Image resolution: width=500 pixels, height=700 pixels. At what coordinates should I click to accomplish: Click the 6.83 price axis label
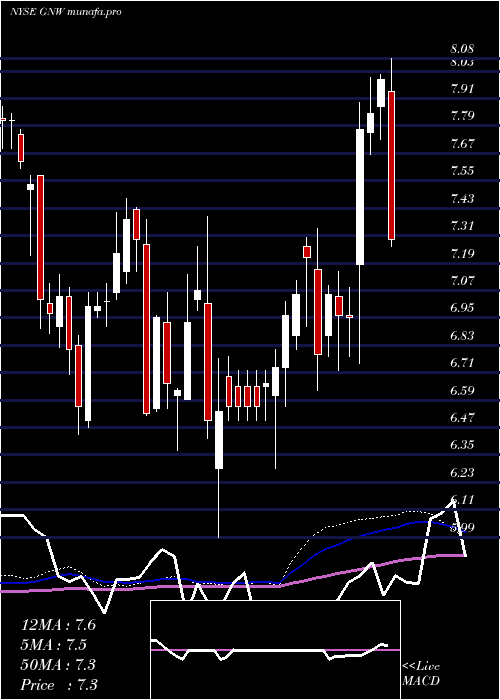click(462, 336)
